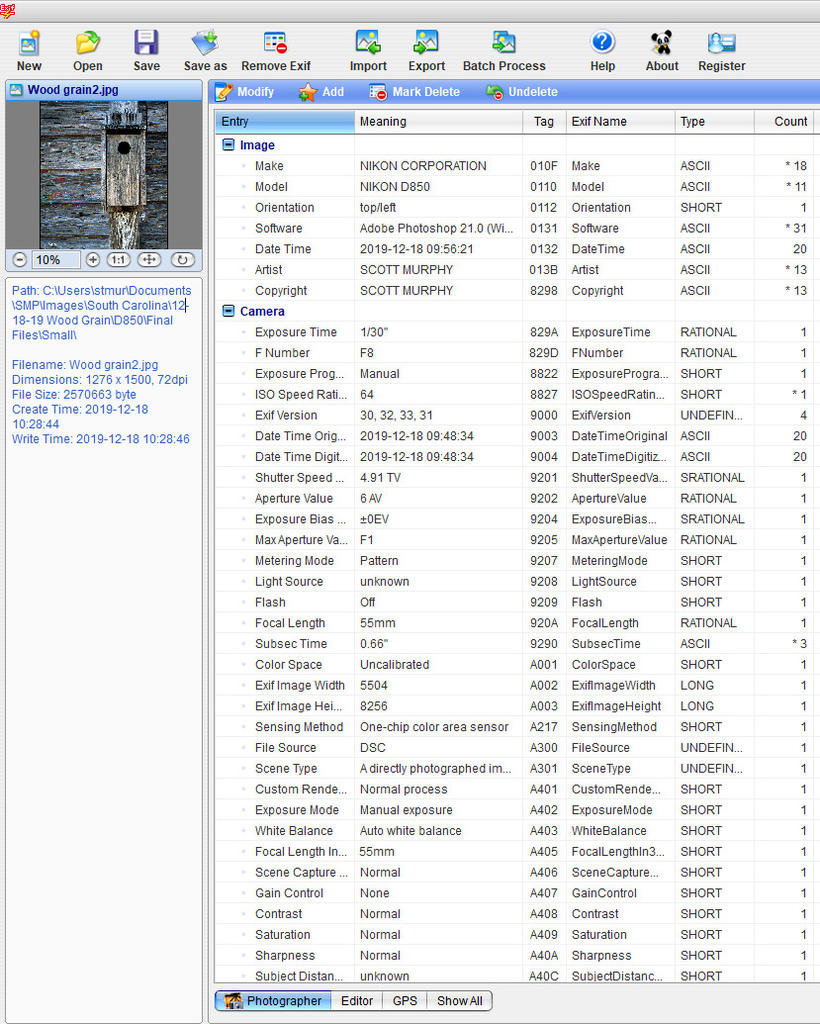This screenshot has height=1024, width=820.
Task: Select the Show All tab
Action: tap(459, 1000)
